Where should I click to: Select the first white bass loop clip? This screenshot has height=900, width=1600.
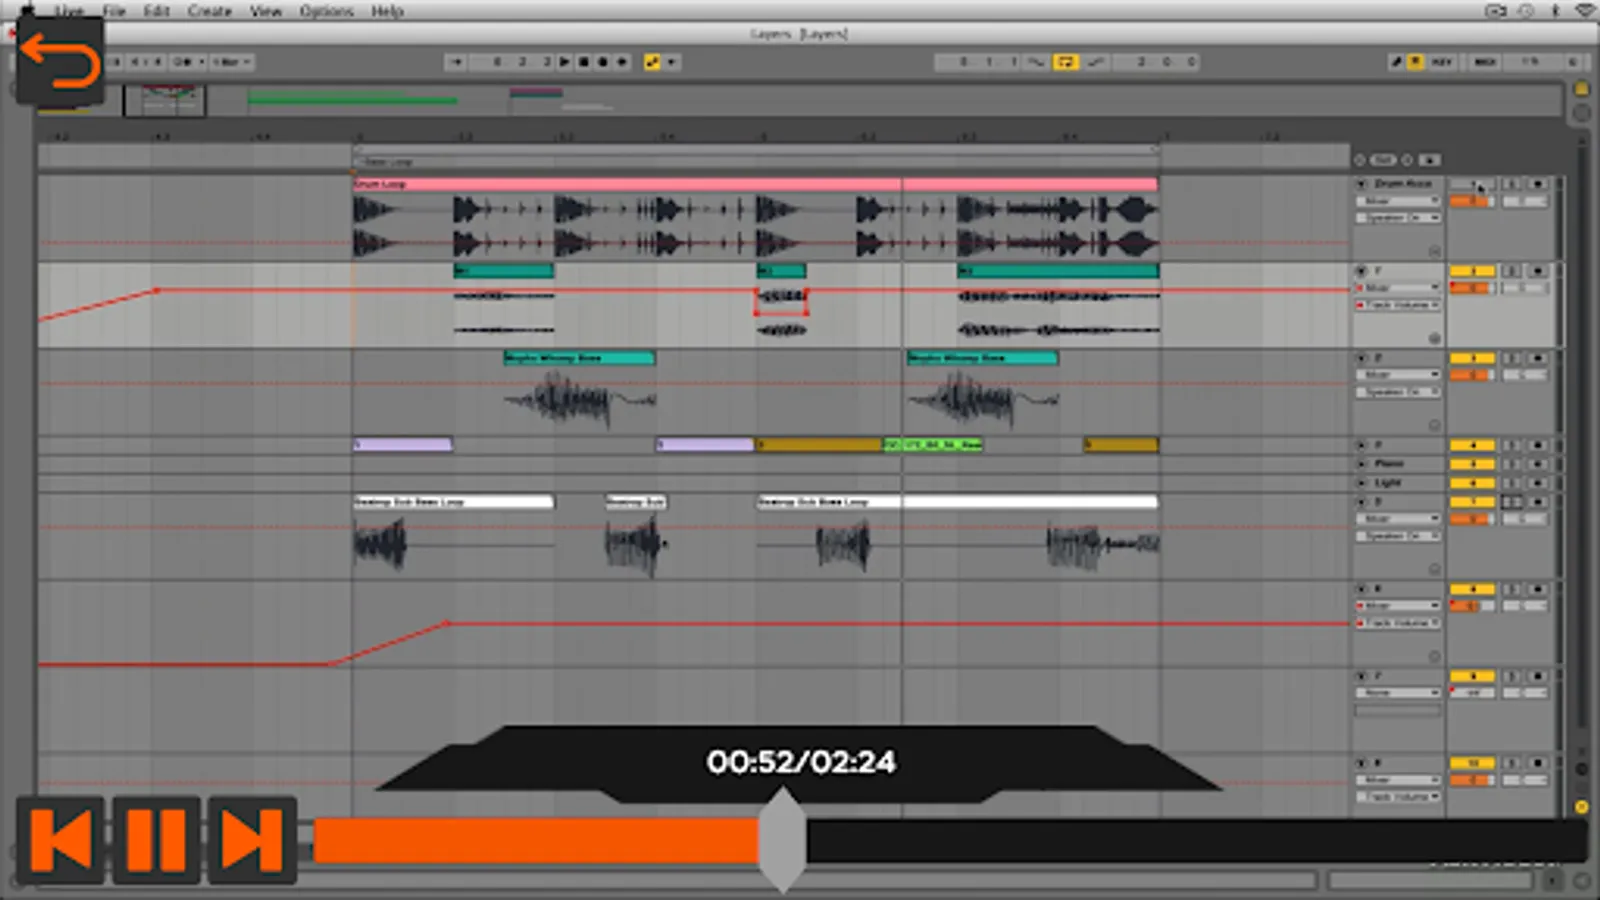click(x=453, y=502)
